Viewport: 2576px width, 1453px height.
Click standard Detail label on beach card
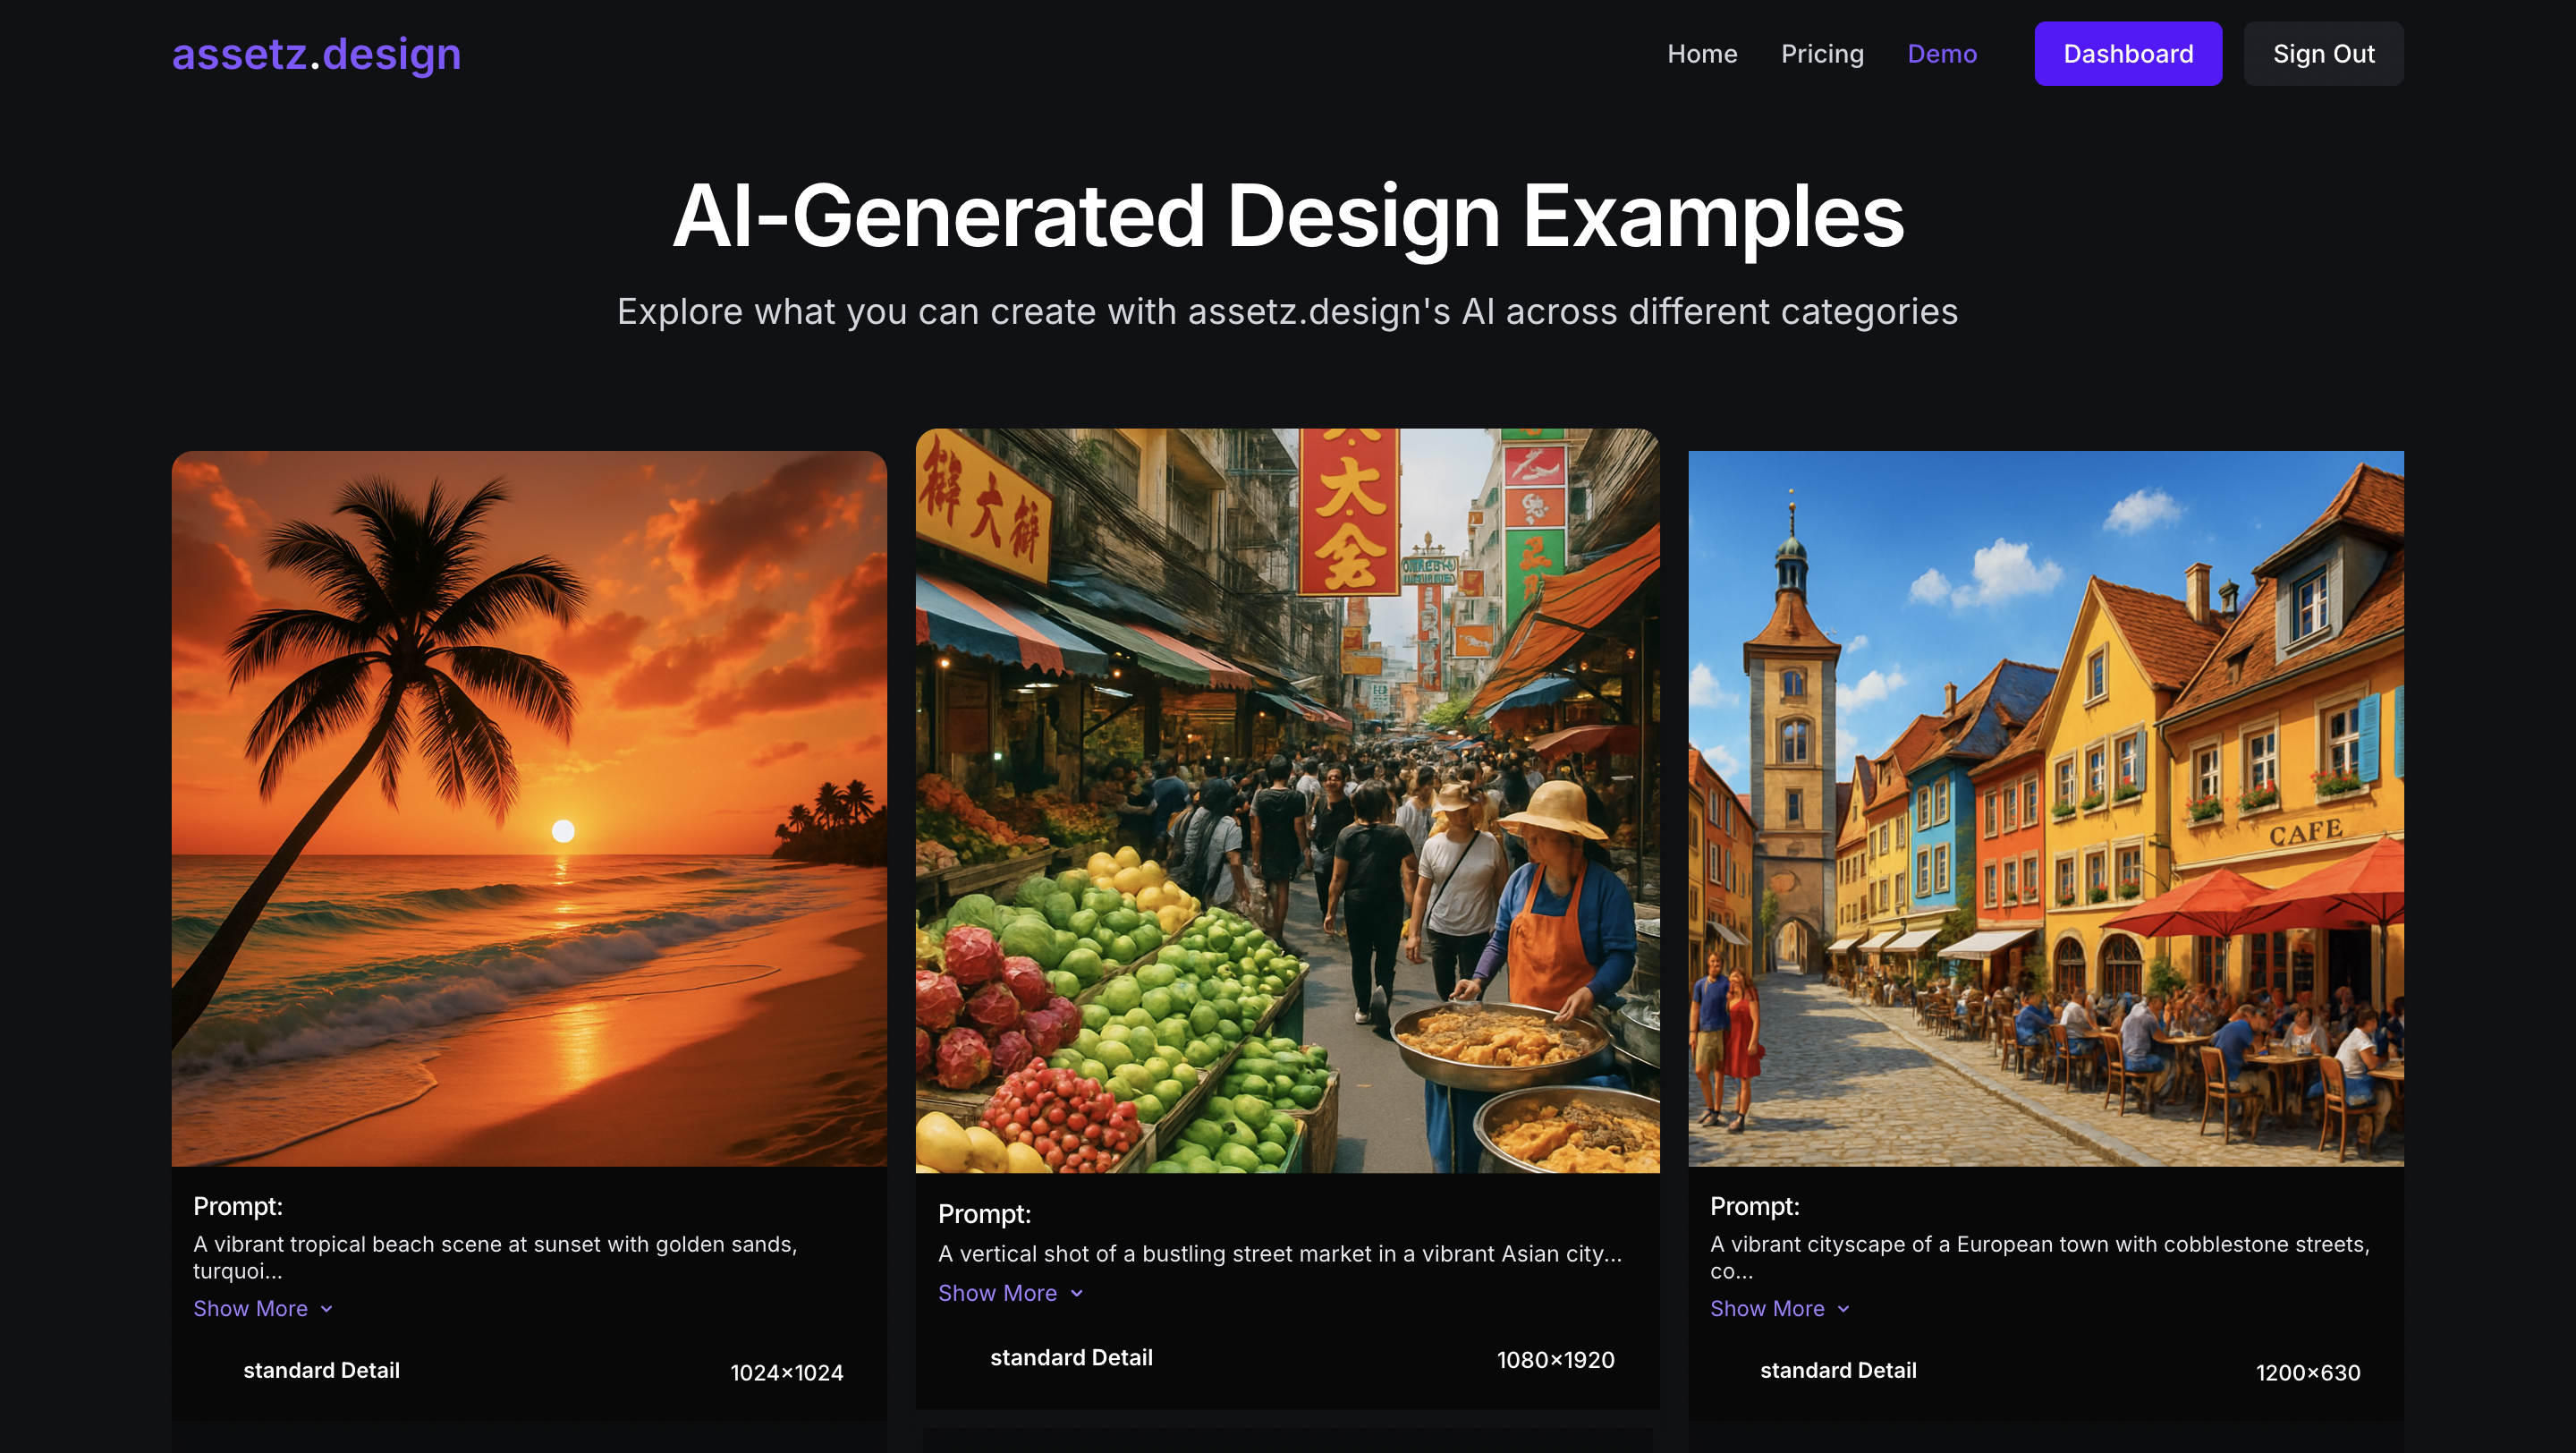click(321, 1370)
